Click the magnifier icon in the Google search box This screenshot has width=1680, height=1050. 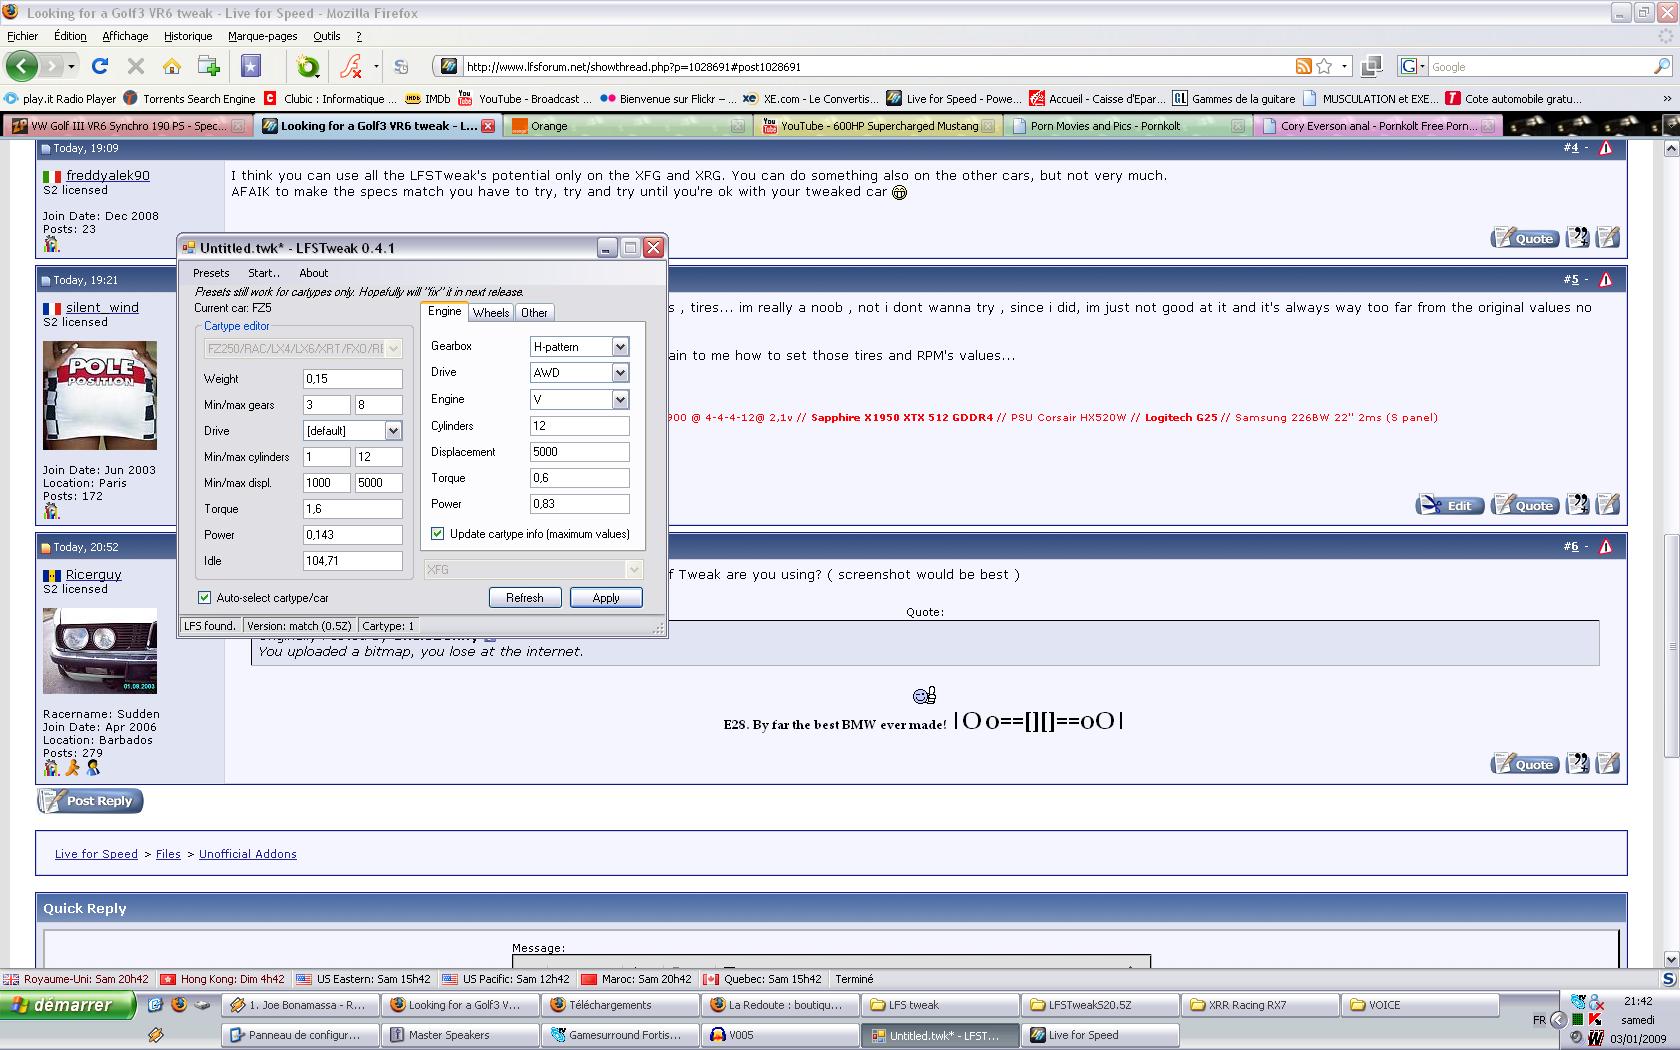(1662, 66)
